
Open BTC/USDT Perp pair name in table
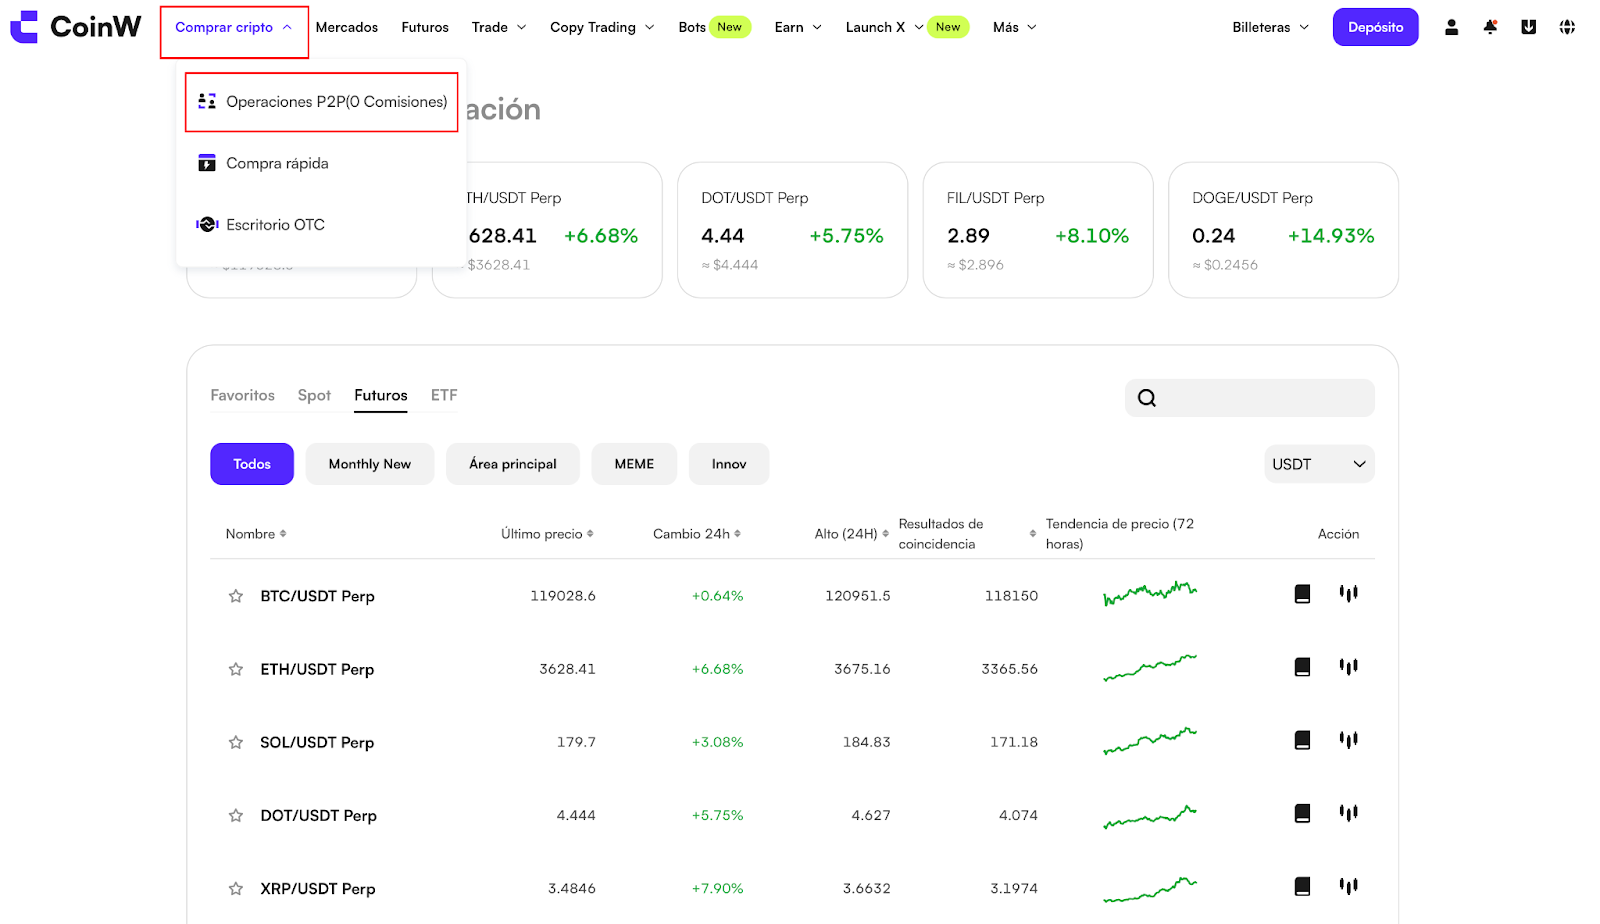317,596
